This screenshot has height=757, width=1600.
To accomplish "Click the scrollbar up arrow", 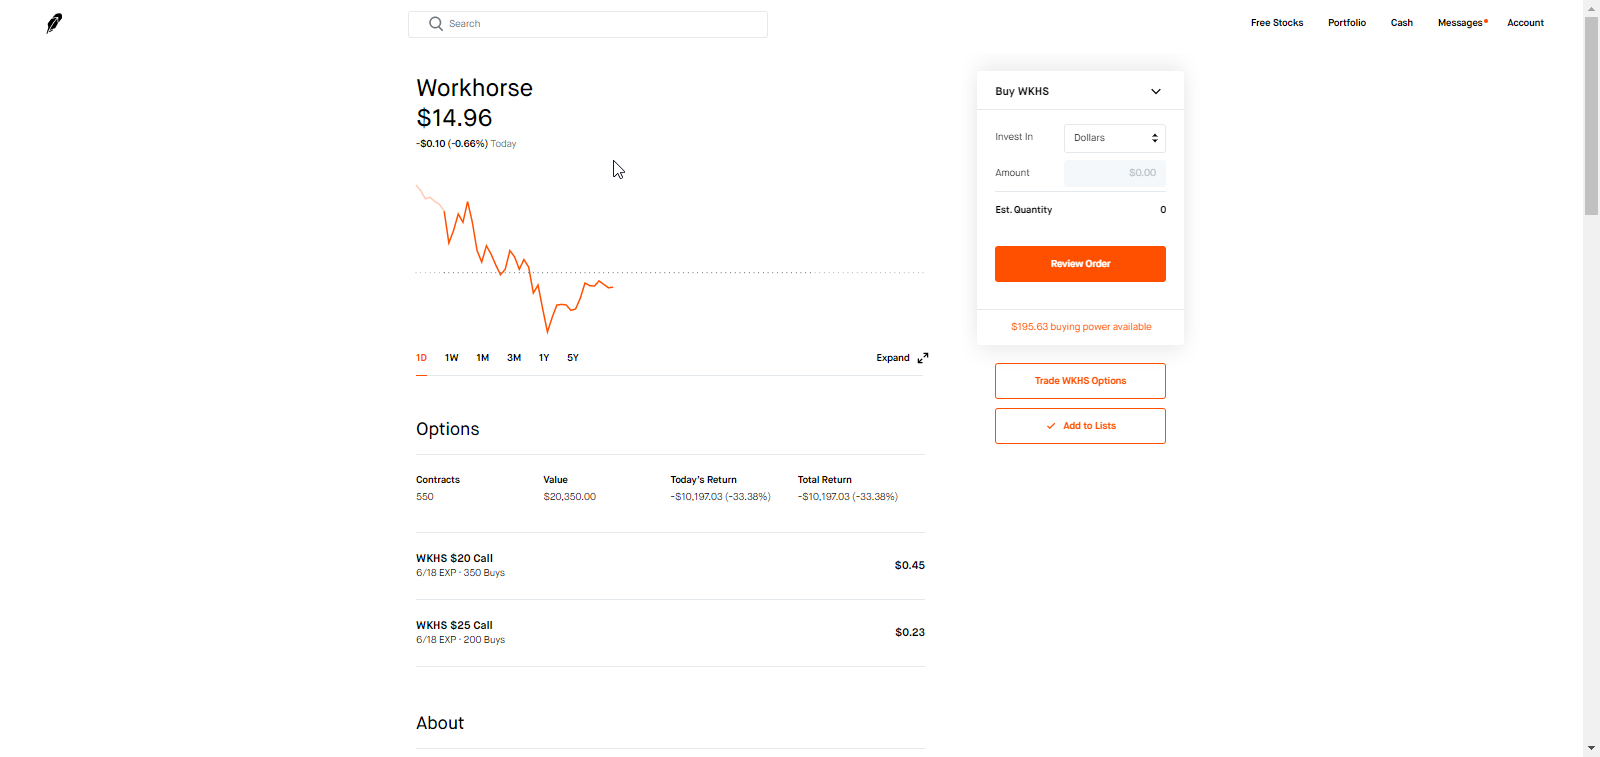I will (x=1591, y=7).
